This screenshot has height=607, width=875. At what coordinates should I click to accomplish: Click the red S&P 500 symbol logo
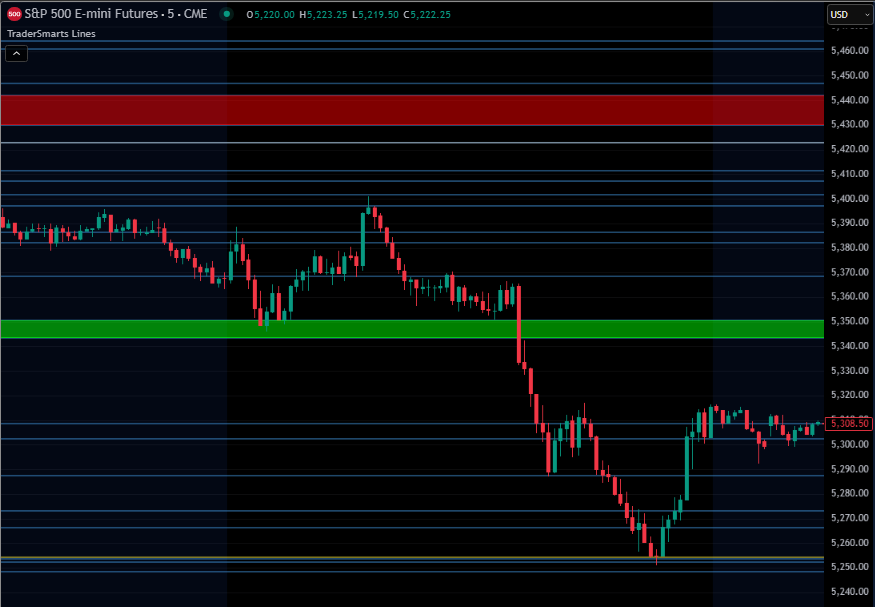(14, 15)
